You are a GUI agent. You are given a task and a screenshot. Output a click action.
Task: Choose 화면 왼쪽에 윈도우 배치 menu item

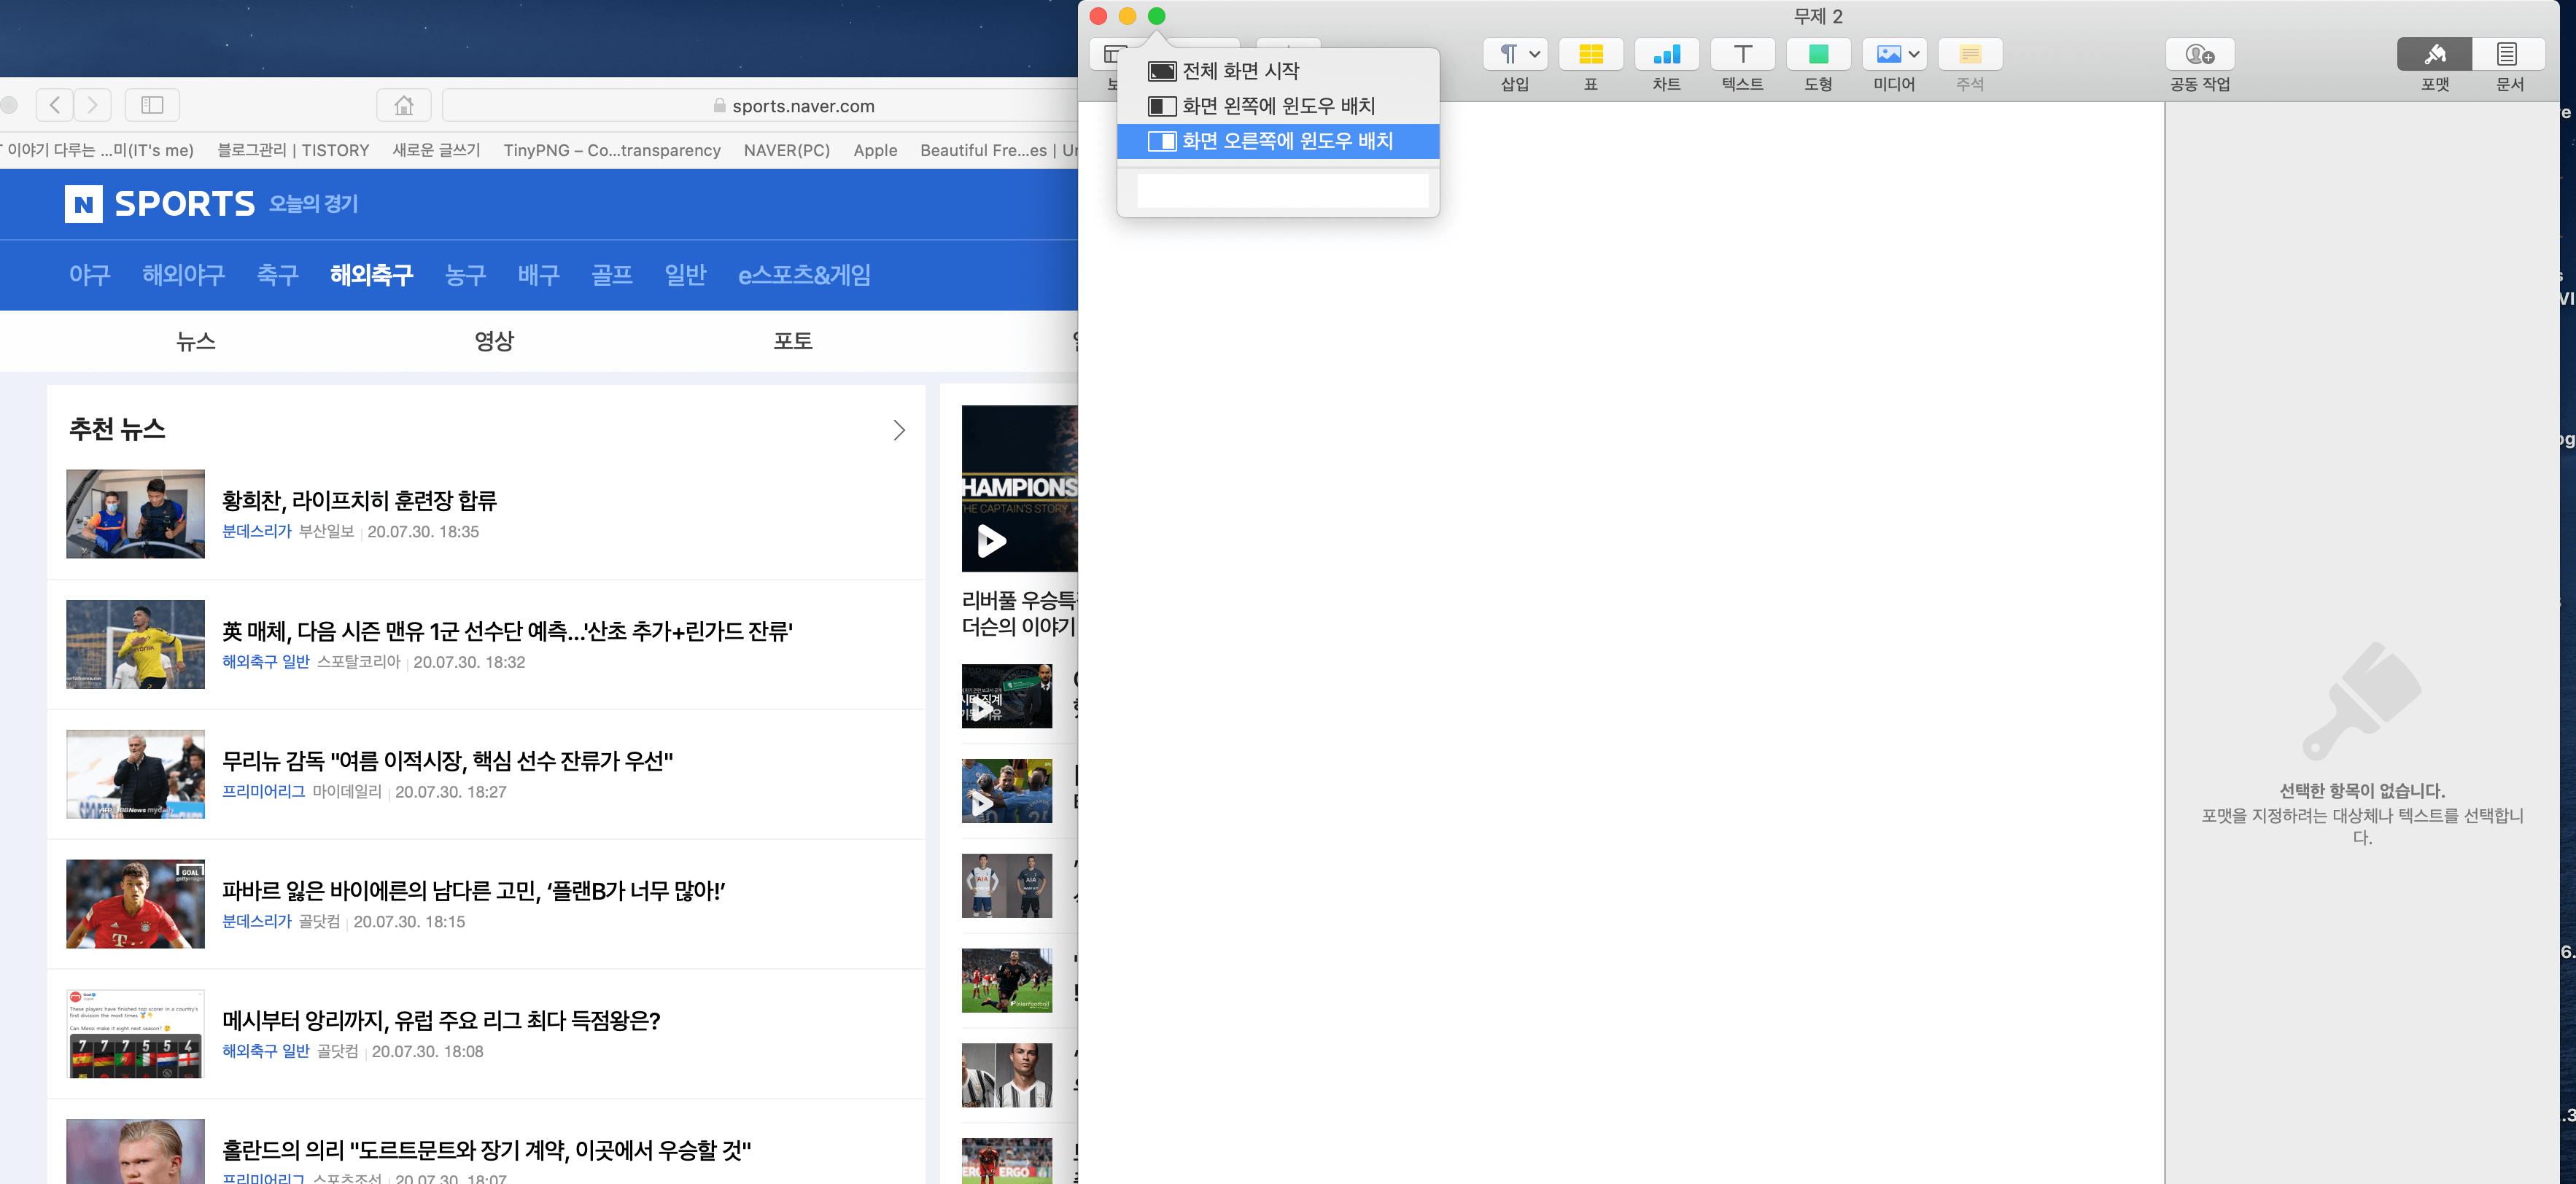pyautogui.click(x=1277, y=106)
